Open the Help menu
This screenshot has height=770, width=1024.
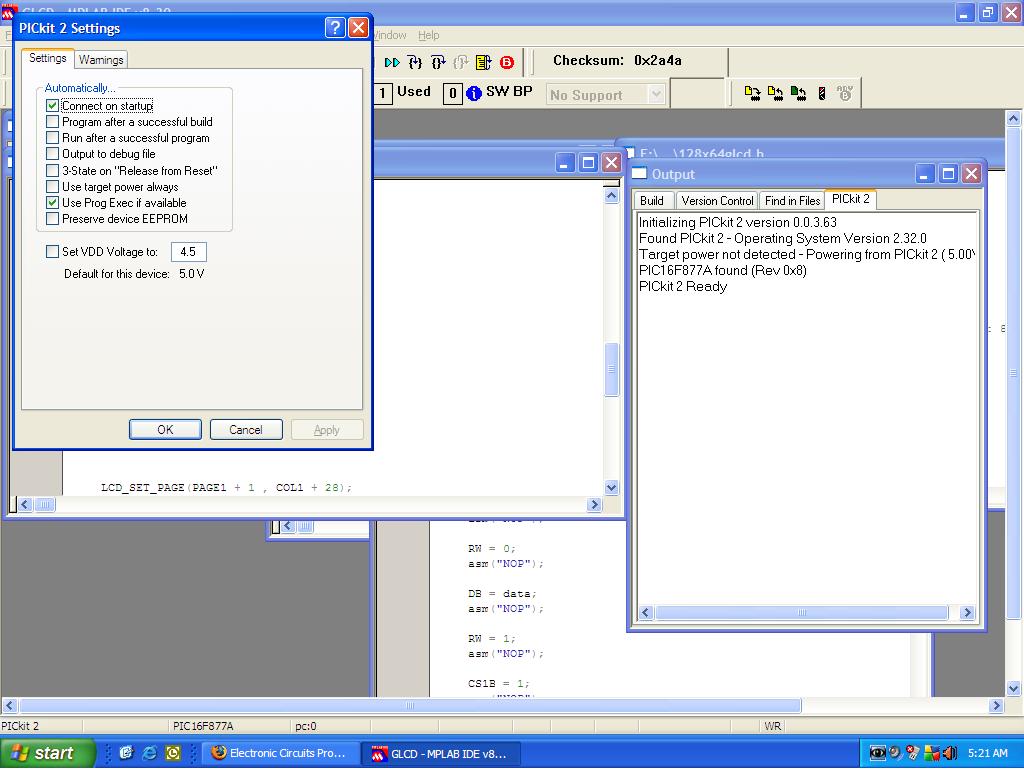[x=428, y=35]
